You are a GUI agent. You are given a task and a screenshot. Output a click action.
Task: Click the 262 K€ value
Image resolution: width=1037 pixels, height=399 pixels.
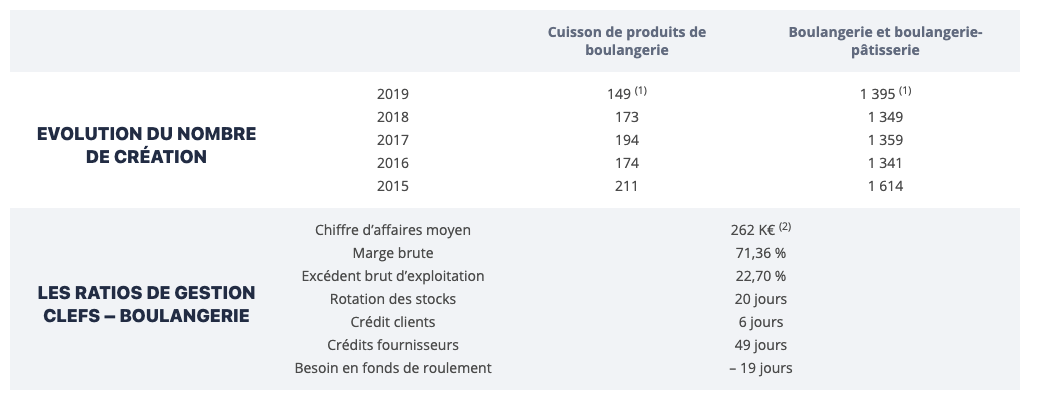(761, 229)
